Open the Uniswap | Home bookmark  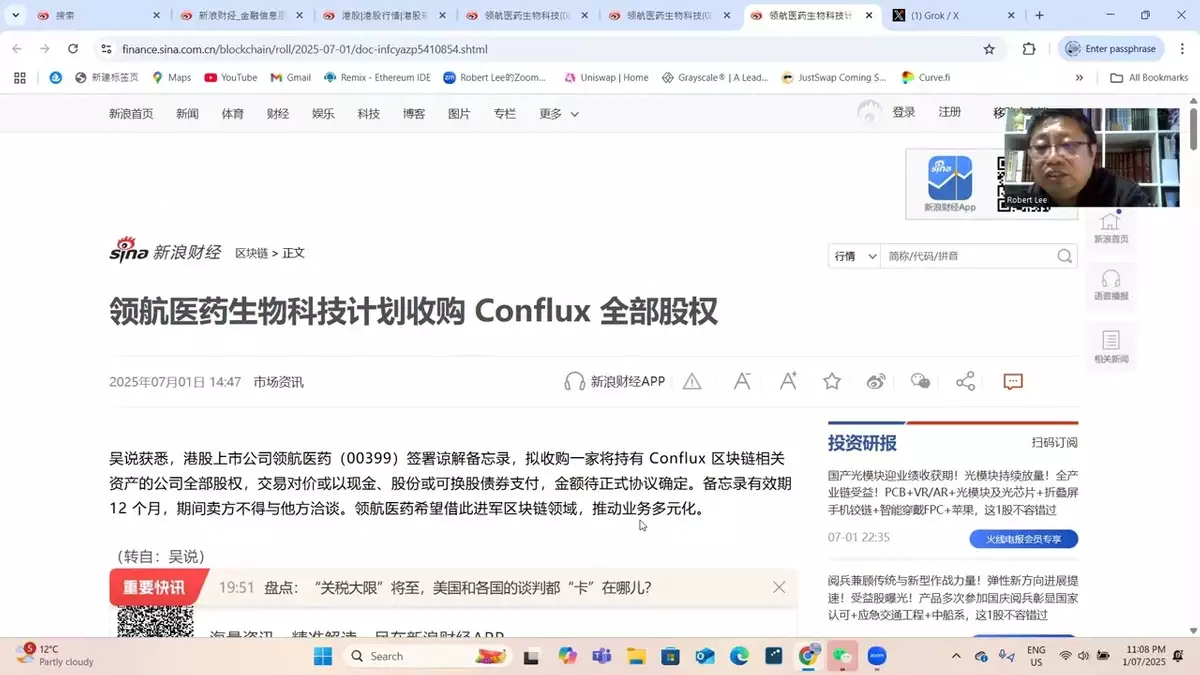click(606, 77)
